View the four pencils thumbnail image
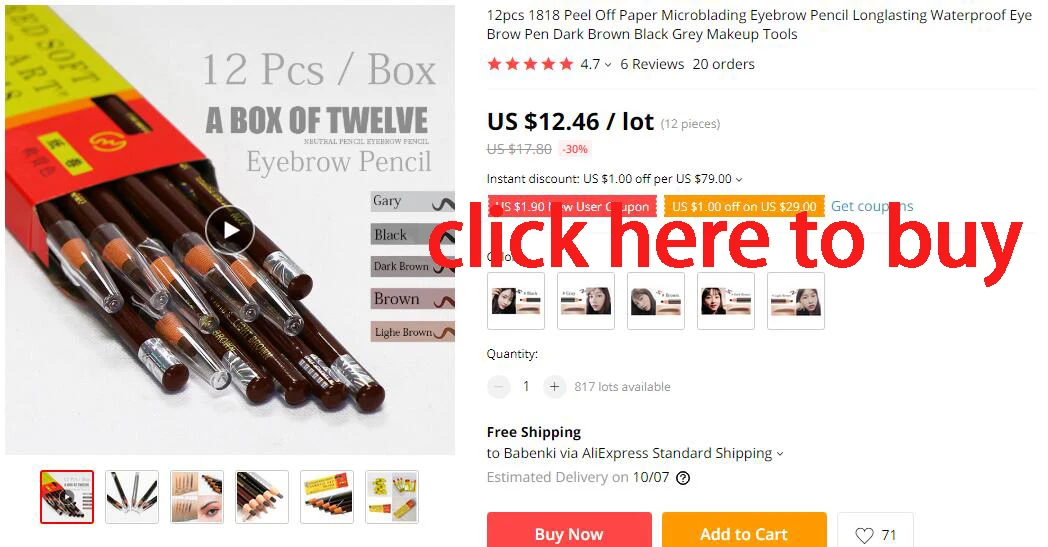Image resolution: width=1048 pixels, height=547 pixels. 132,497
